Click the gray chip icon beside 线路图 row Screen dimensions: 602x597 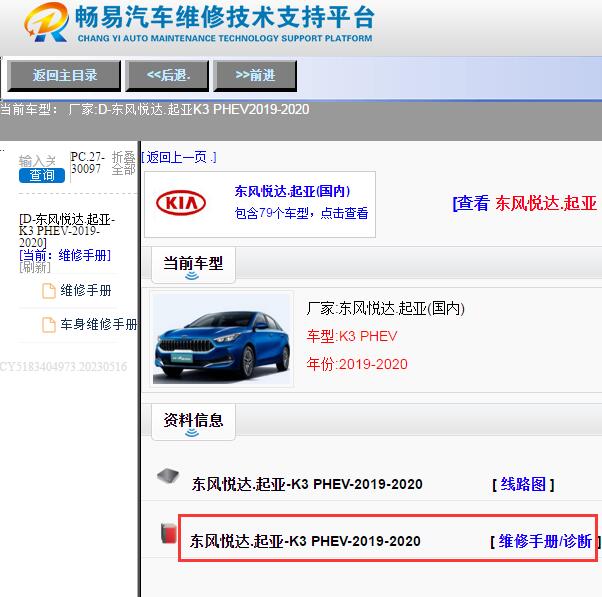168,476
